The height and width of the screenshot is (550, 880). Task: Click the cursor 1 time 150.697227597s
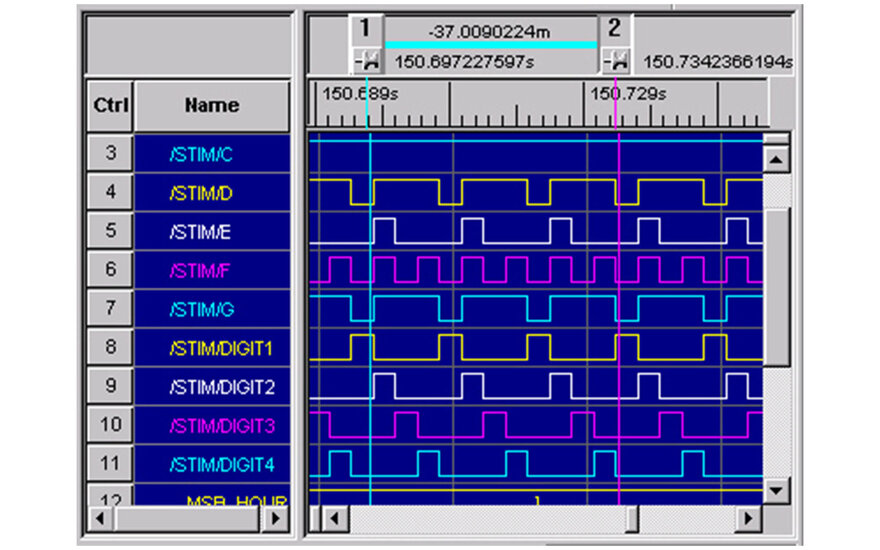tap(464, 62)
